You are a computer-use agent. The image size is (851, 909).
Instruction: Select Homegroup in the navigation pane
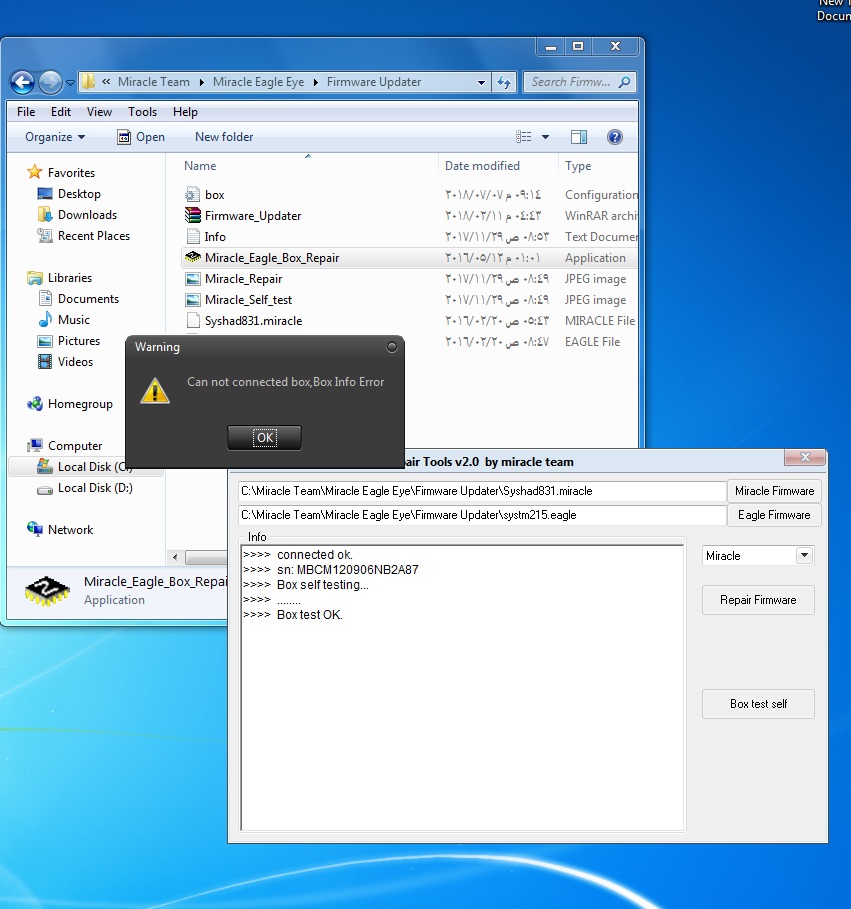[80, 404]
